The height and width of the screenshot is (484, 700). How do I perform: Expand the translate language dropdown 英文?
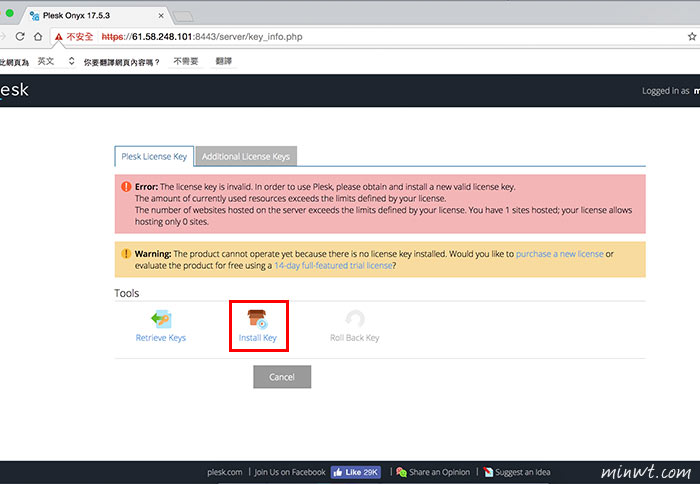(55, 61)
